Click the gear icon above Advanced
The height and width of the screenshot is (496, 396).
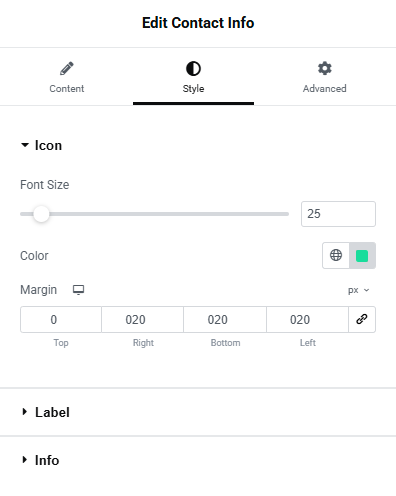click(325, 68)
